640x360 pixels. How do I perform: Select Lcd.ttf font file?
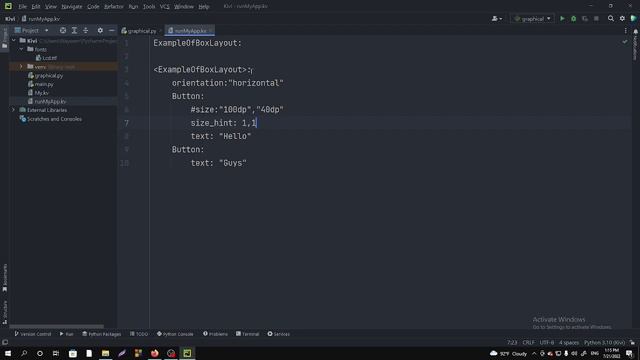click(x=49, y=58)
